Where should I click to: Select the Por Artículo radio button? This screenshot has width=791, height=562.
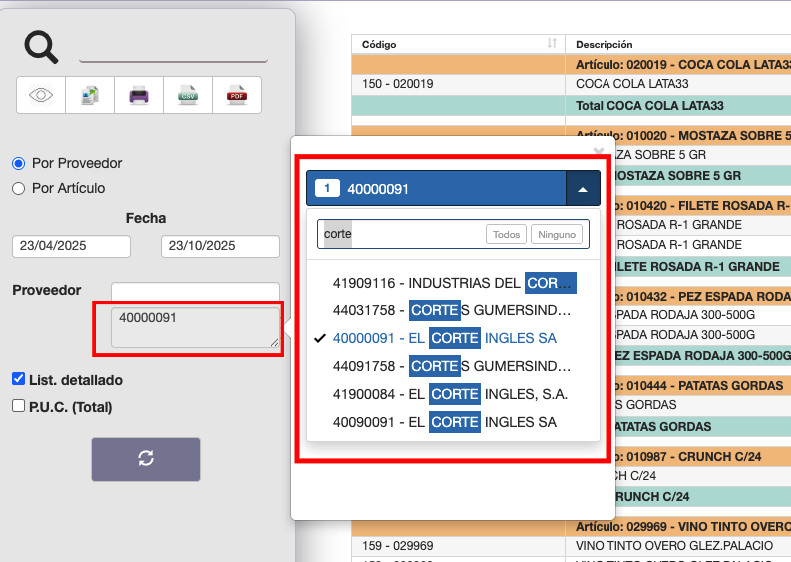pos(18,188)
